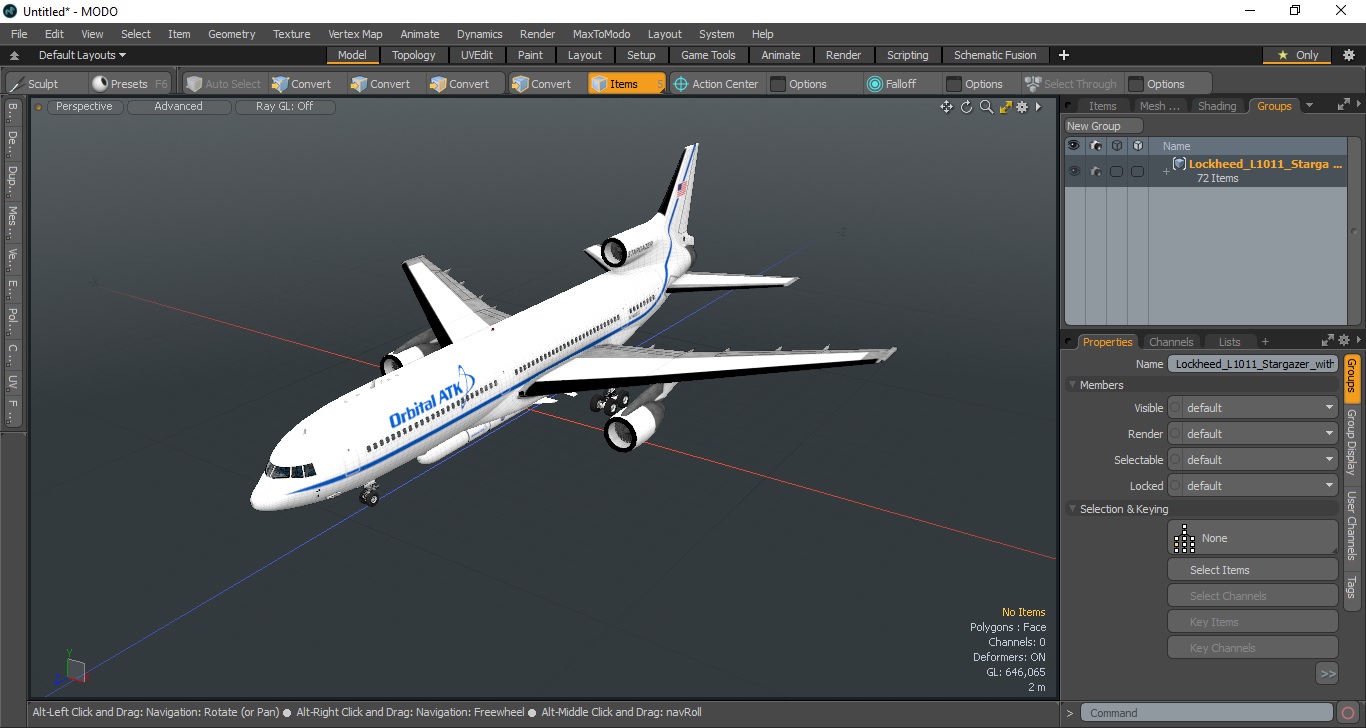
Task: Open the Groups panel tab dropdown arrow
Action: (1309, 106)
